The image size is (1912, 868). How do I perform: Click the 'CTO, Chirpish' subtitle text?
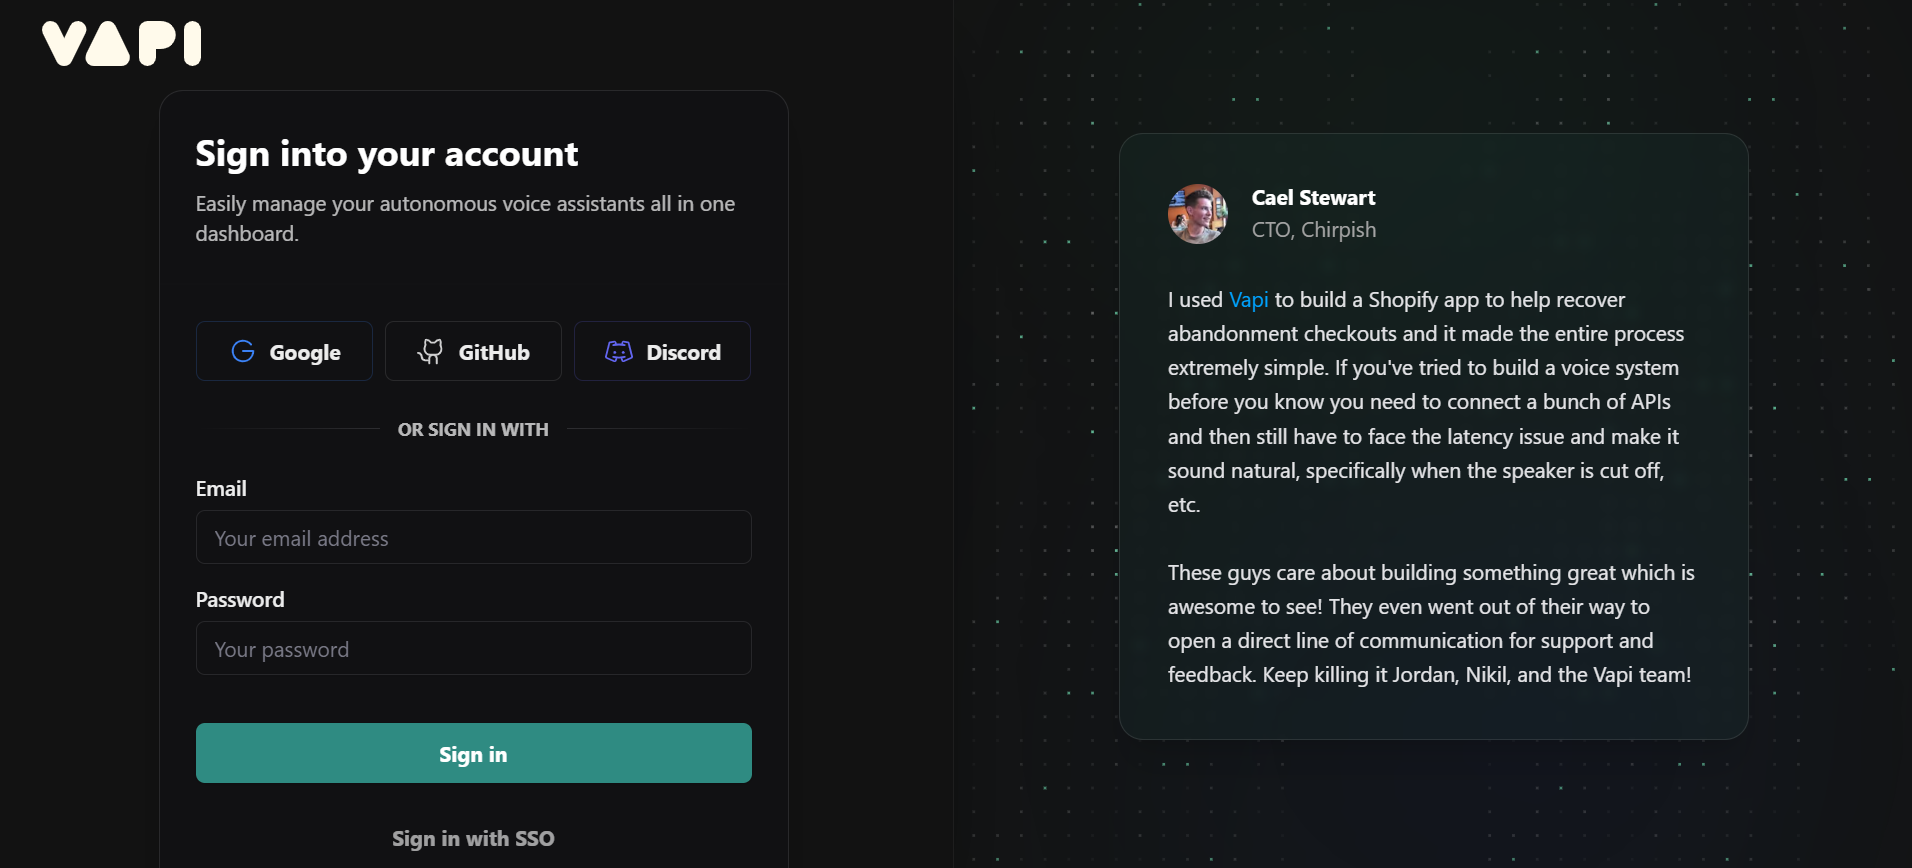point(1313,229)
